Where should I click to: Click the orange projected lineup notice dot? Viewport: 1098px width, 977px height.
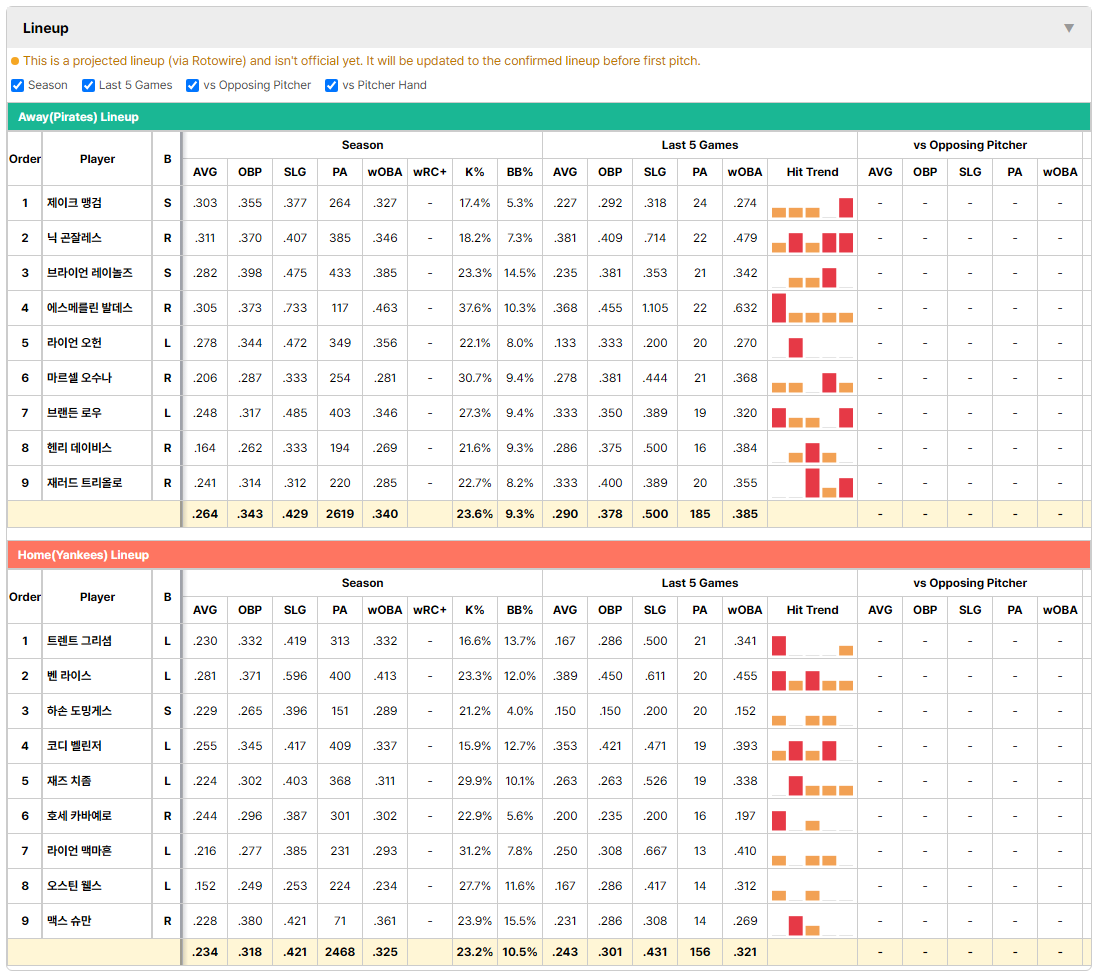point(15,61)
